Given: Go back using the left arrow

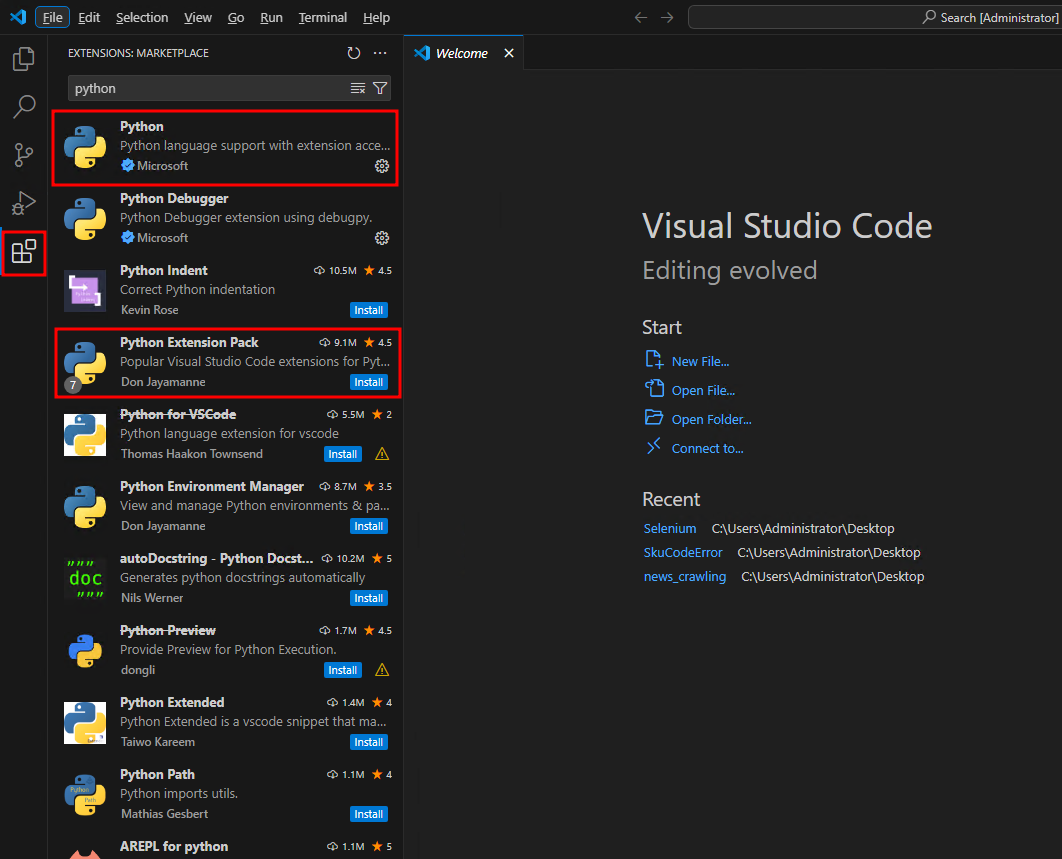Looking at the screenshot, I should pyautogui.click(x=641, y=18).
